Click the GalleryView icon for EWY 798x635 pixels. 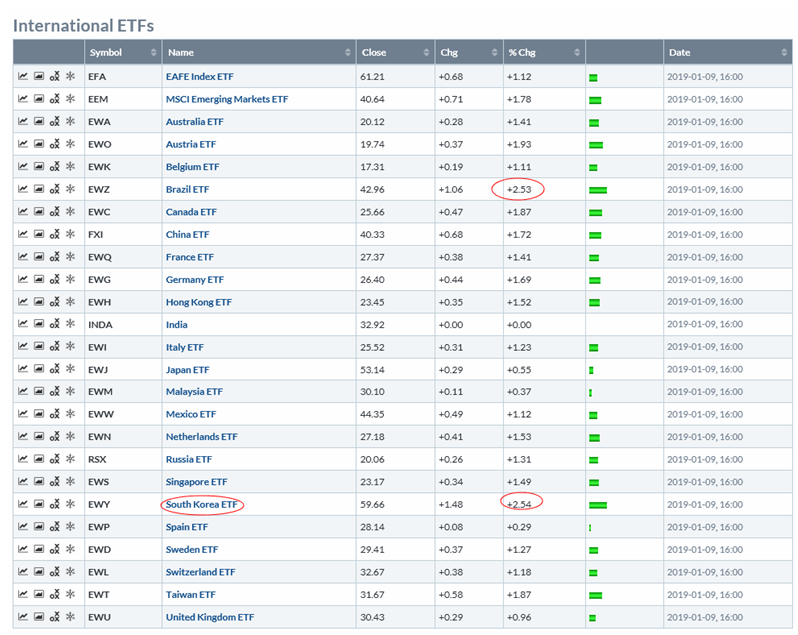click(39, 504)
